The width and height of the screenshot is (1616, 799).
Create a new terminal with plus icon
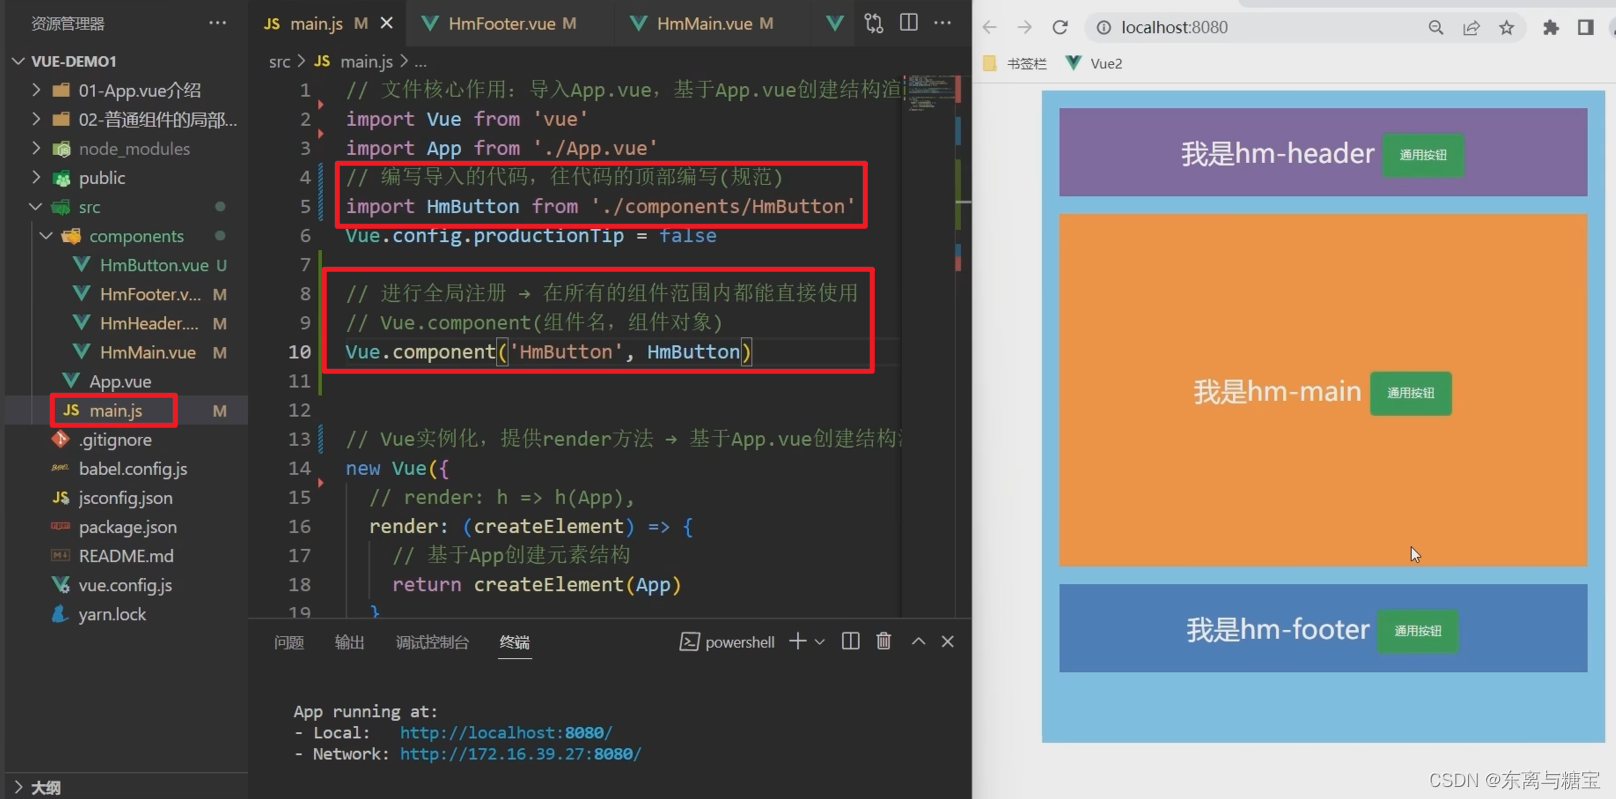tap(797, 641)
